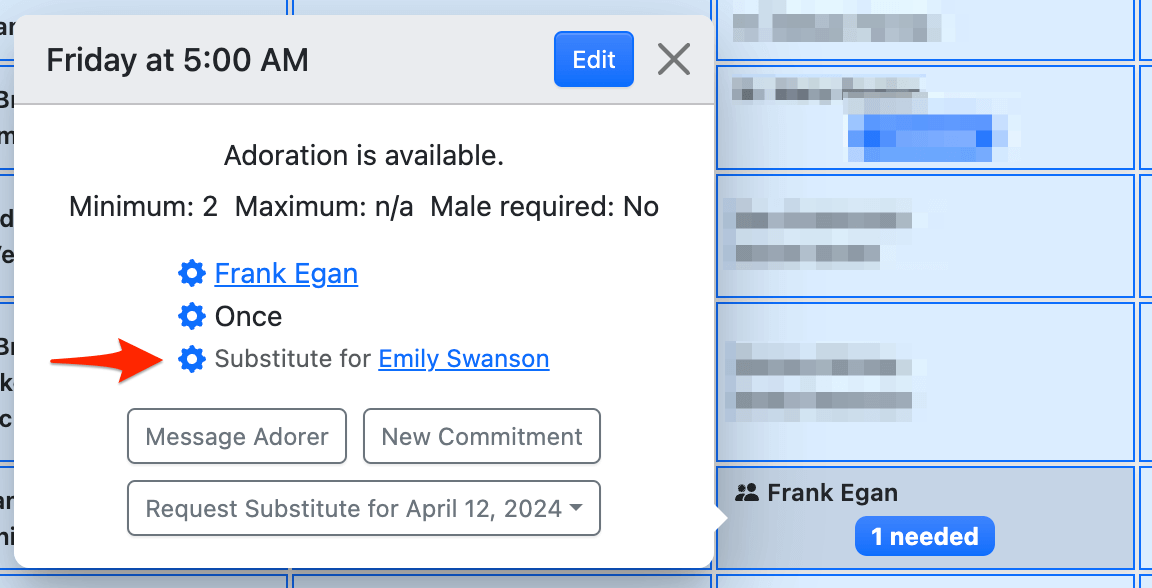
Task: Click the blue "1 needed" badge
Action: coord(924,537)
